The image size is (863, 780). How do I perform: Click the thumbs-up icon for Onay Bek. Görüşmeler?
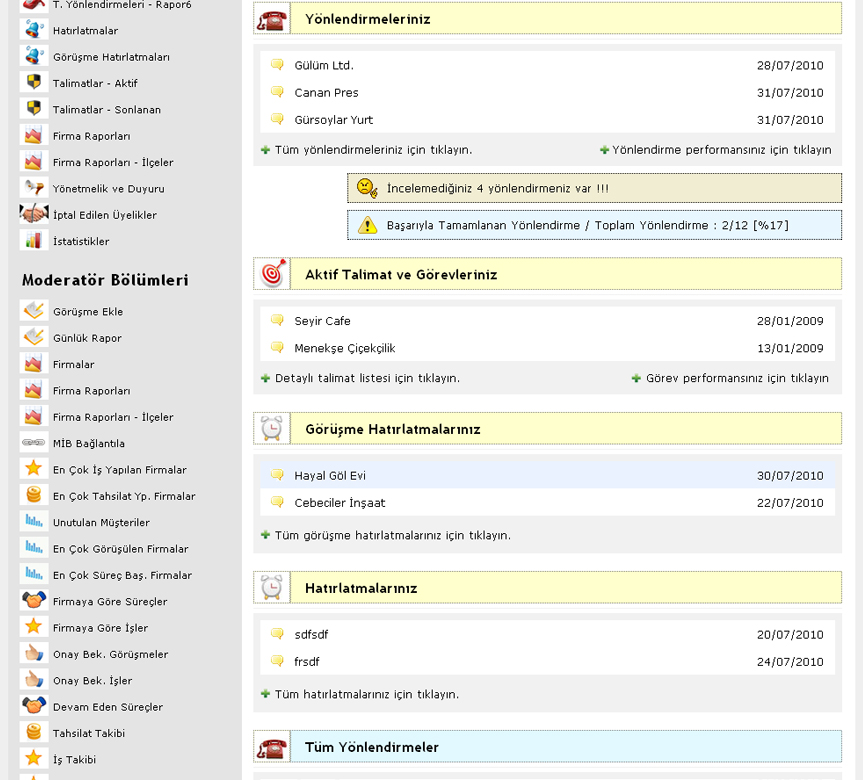click(x=34, y=654)
